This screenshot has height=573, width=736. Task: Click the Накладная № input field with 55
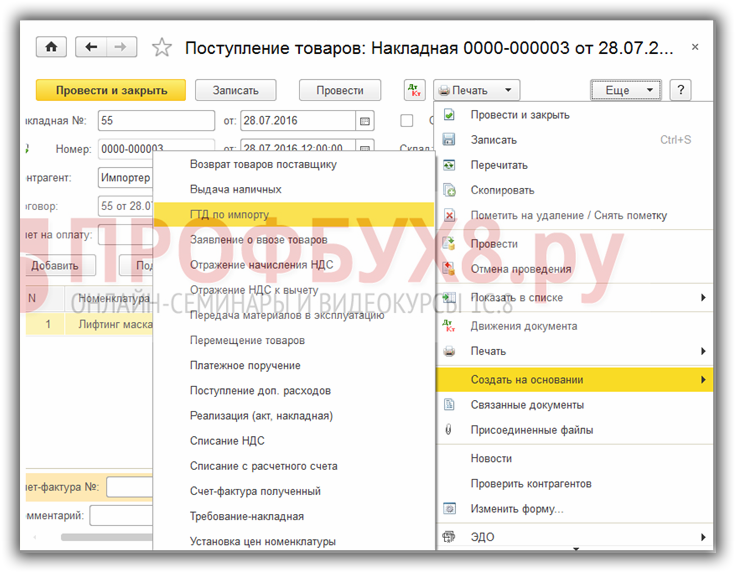coord(155,121)
